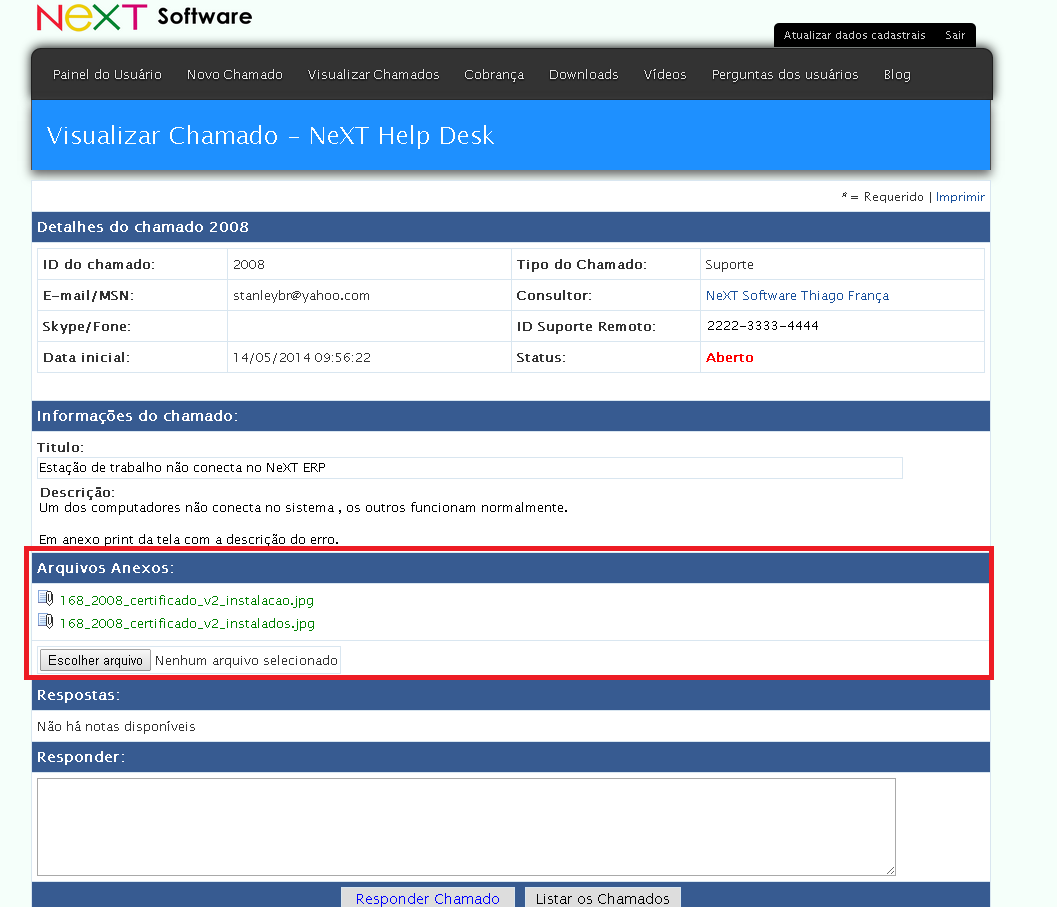Open the Blog page
The image size is (1057, 907).
(896, 74)
